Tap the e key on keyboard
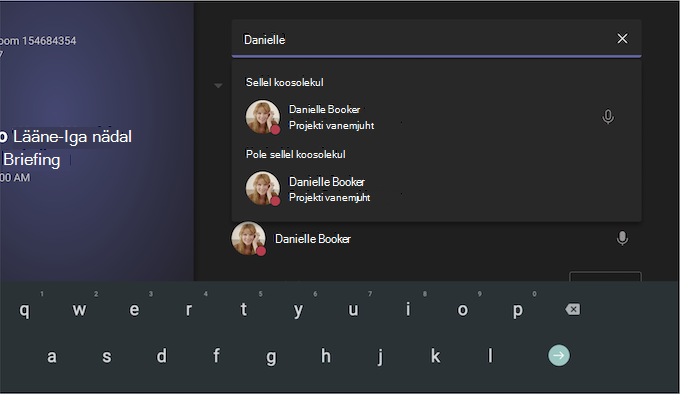Screen dimensions: 680x394 click(x=134, y=310)
